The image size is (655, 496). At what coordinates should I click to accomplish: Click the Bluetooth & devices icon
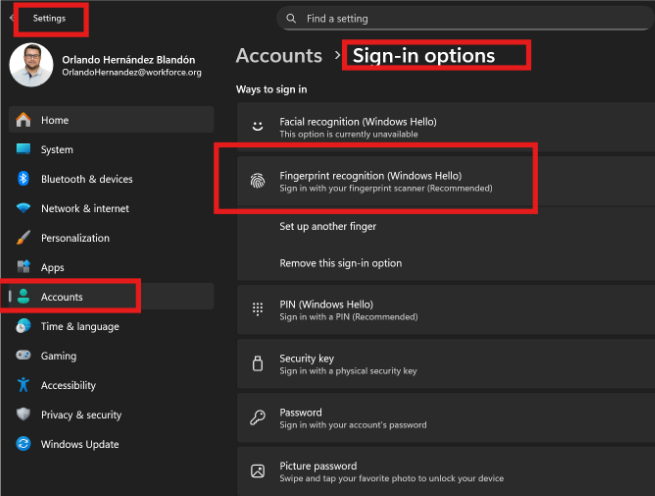[24, 179]
